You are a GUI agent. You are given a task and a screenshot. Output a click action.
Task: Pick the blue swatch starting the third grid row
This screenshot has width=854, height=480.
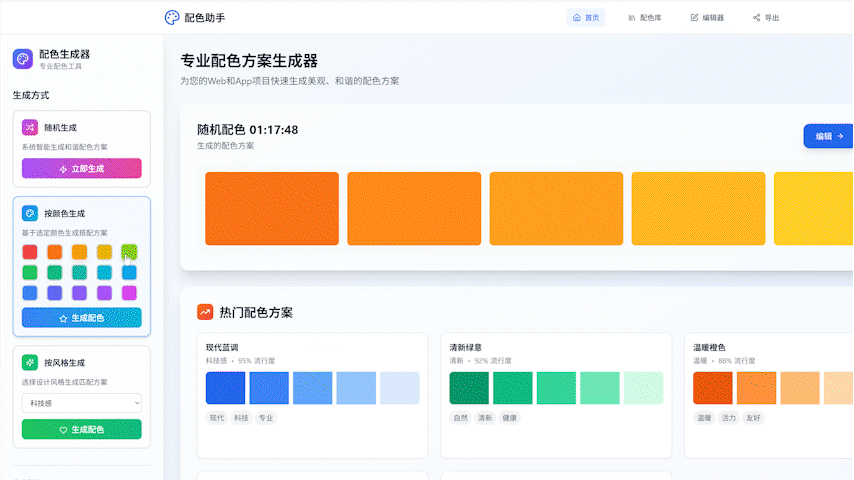coord(30,293)
